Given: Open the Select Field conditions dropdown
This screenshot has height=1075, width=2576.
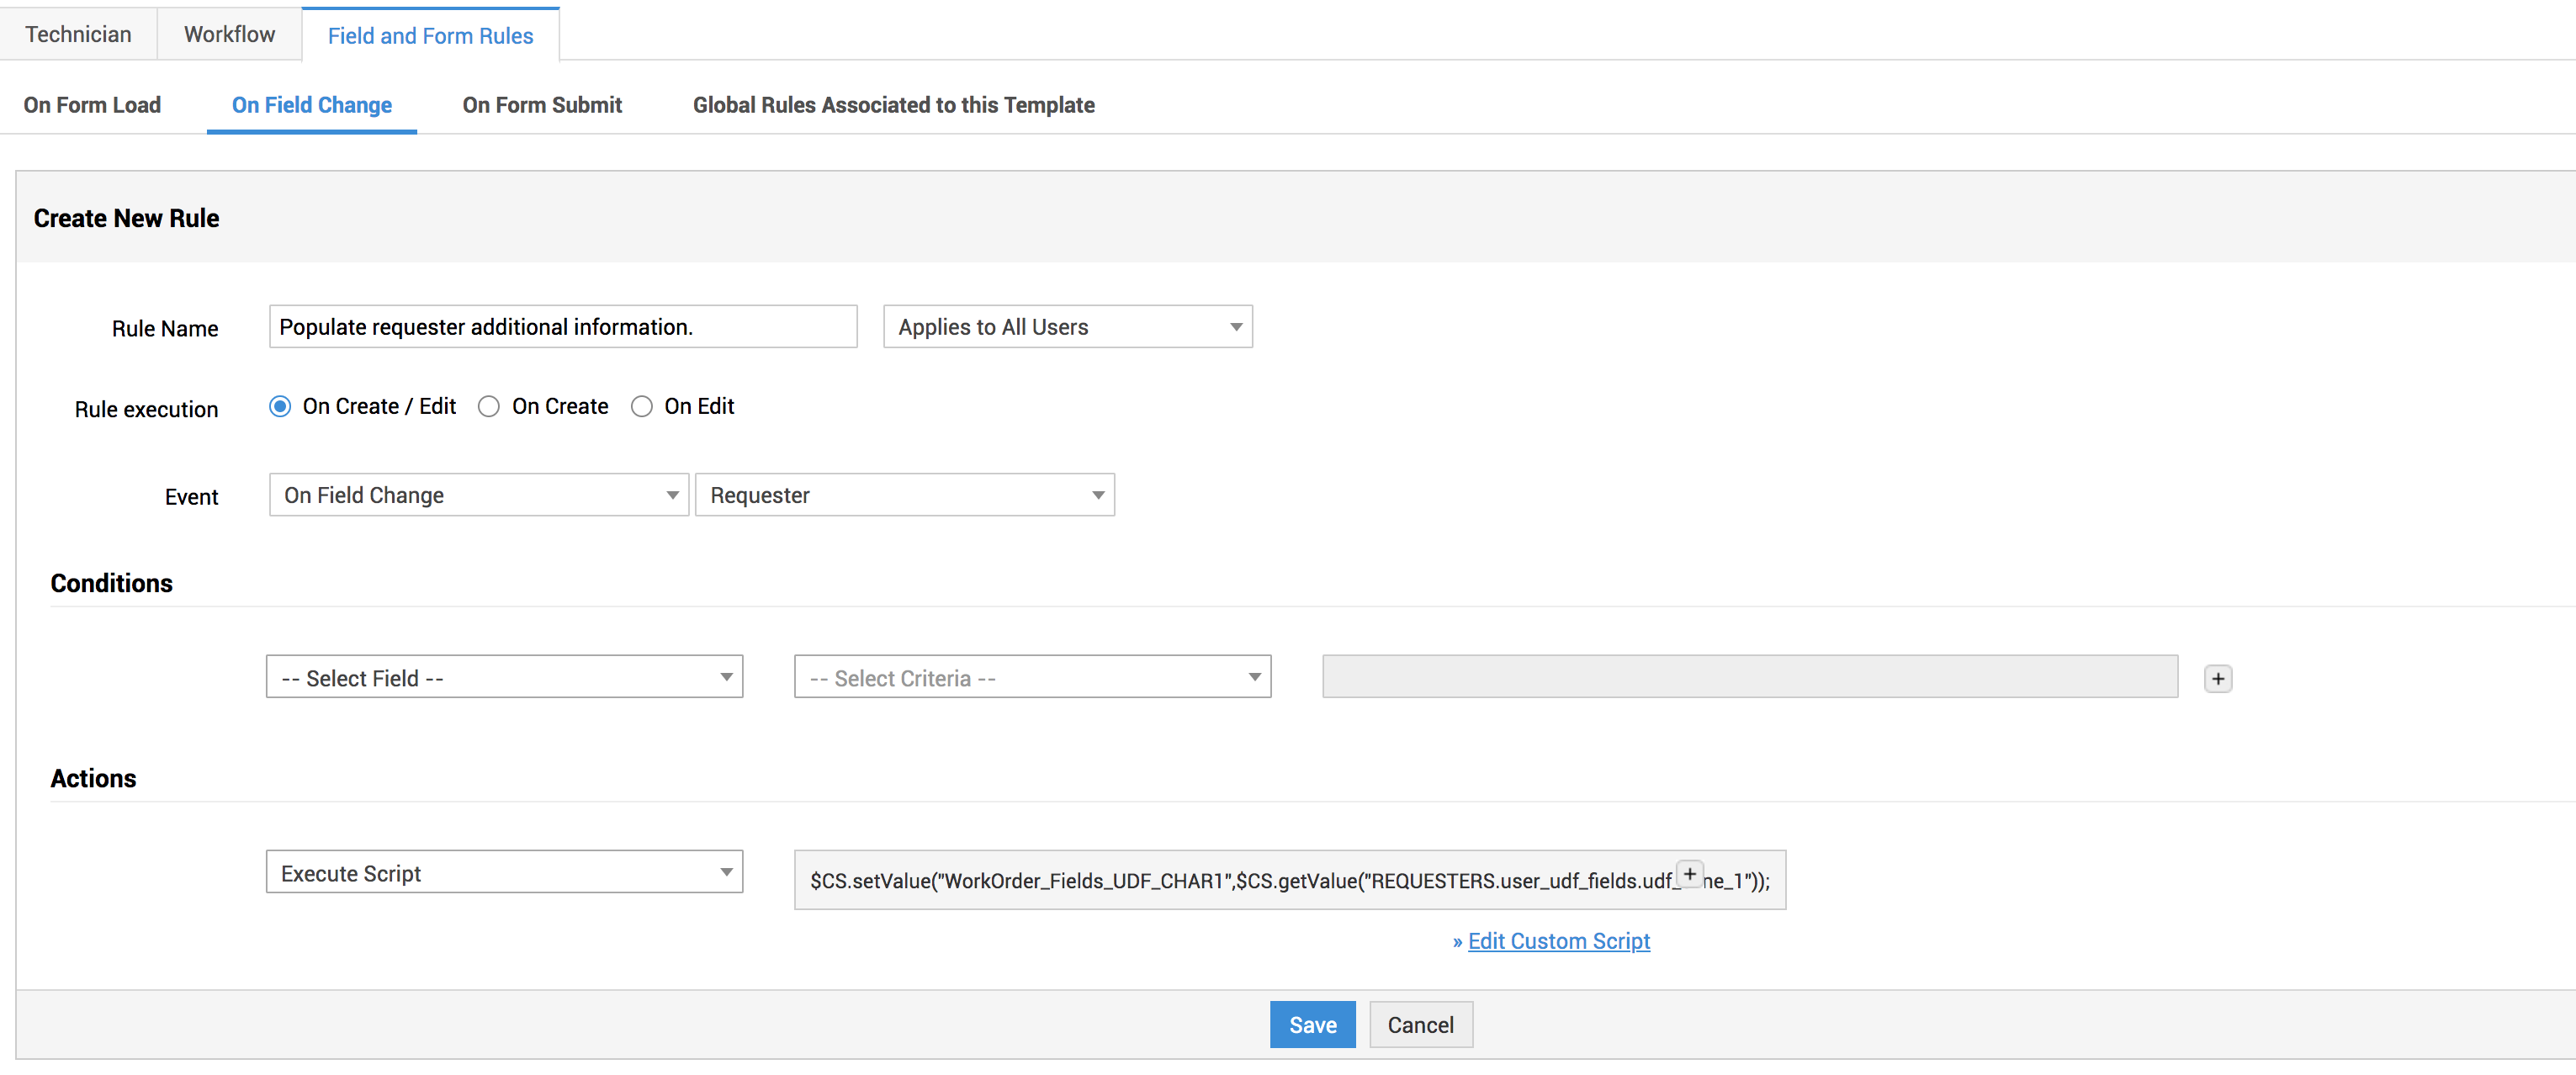Looking at the screenshot, I should click(504, 678).
